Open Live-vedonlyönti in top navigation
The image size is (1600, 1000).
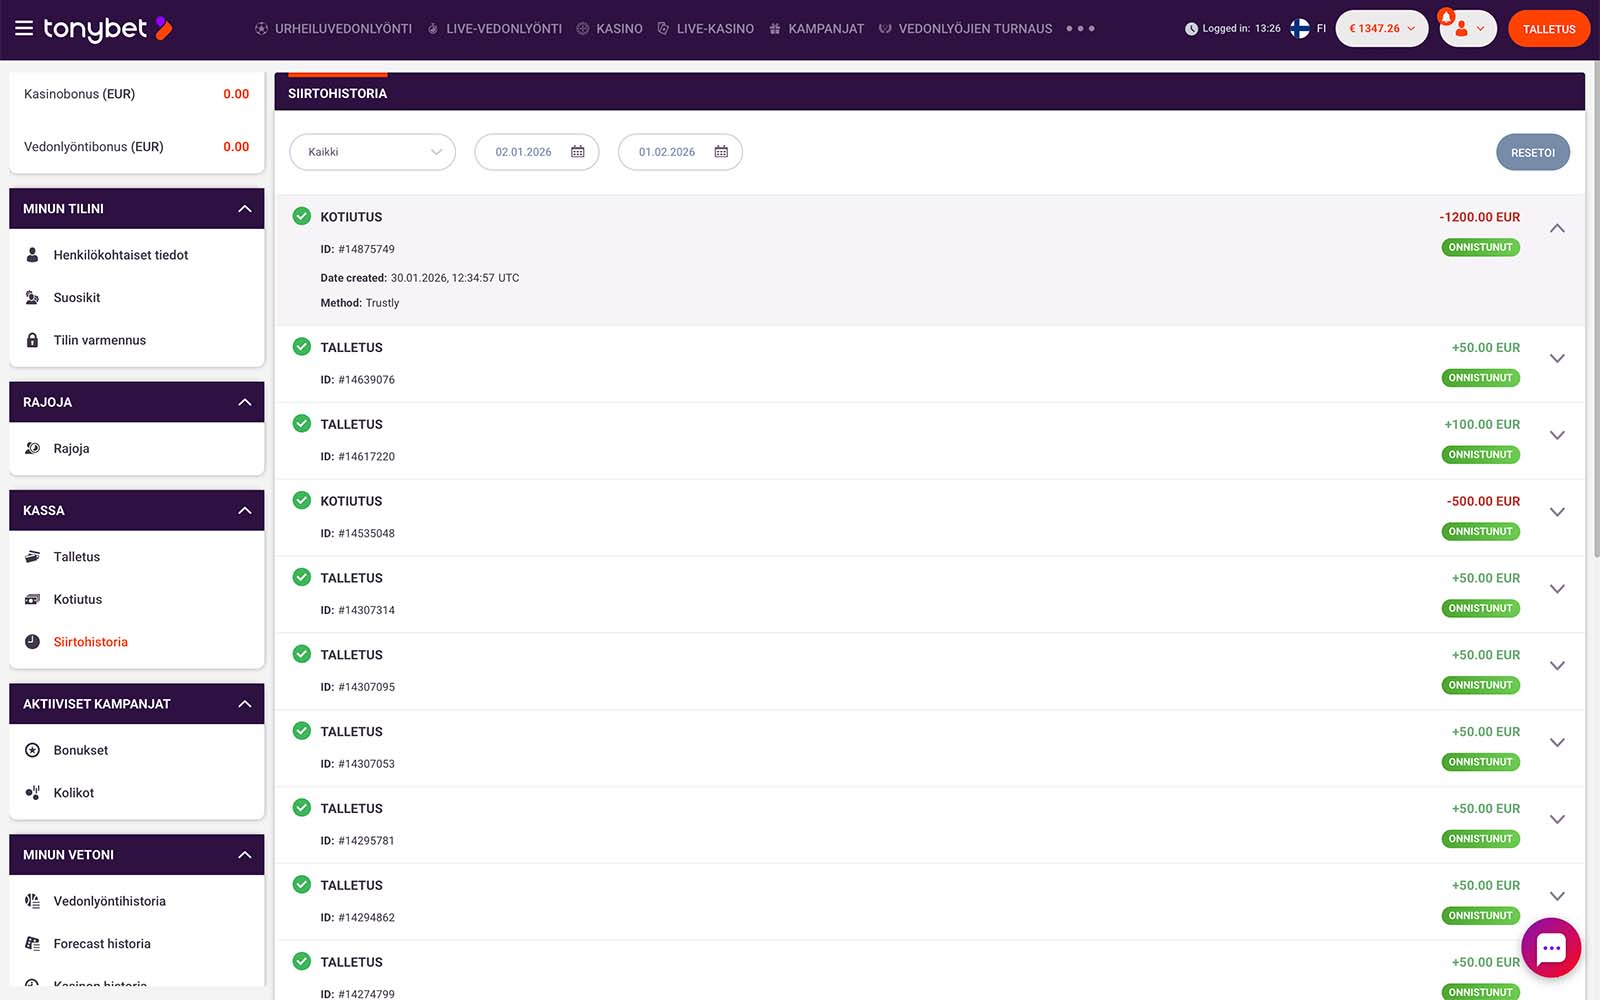[x=494, y=29]
